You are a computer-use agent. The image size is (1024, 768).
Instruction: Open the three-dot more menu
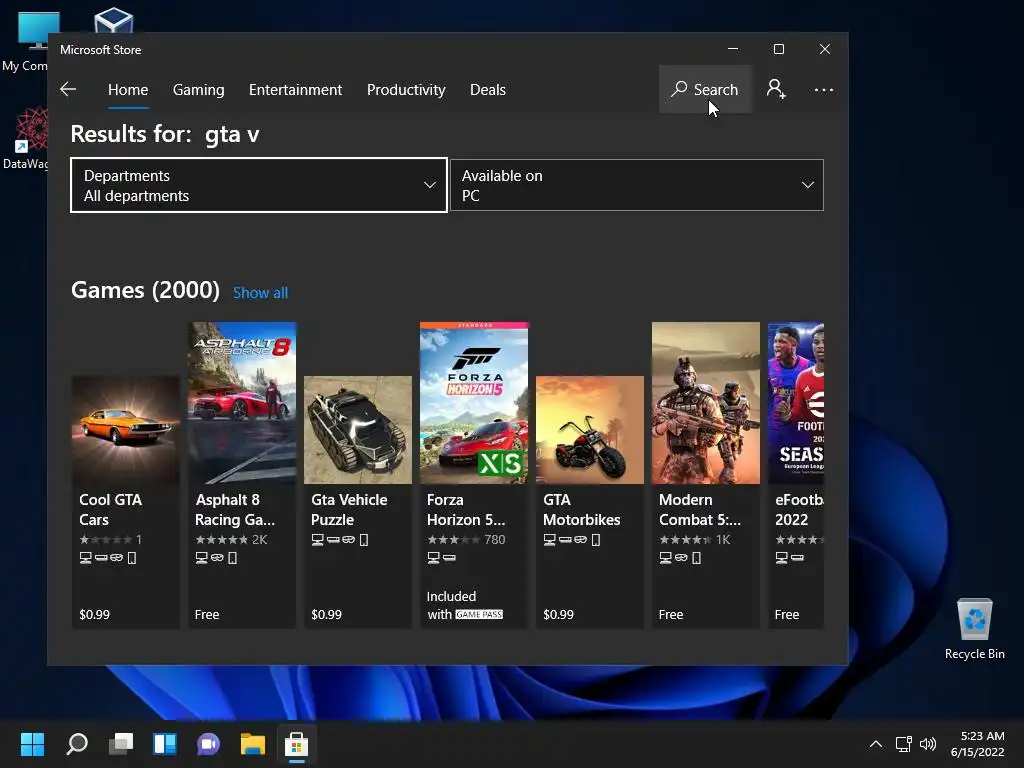pyautogui.click(x=824, y=89)
